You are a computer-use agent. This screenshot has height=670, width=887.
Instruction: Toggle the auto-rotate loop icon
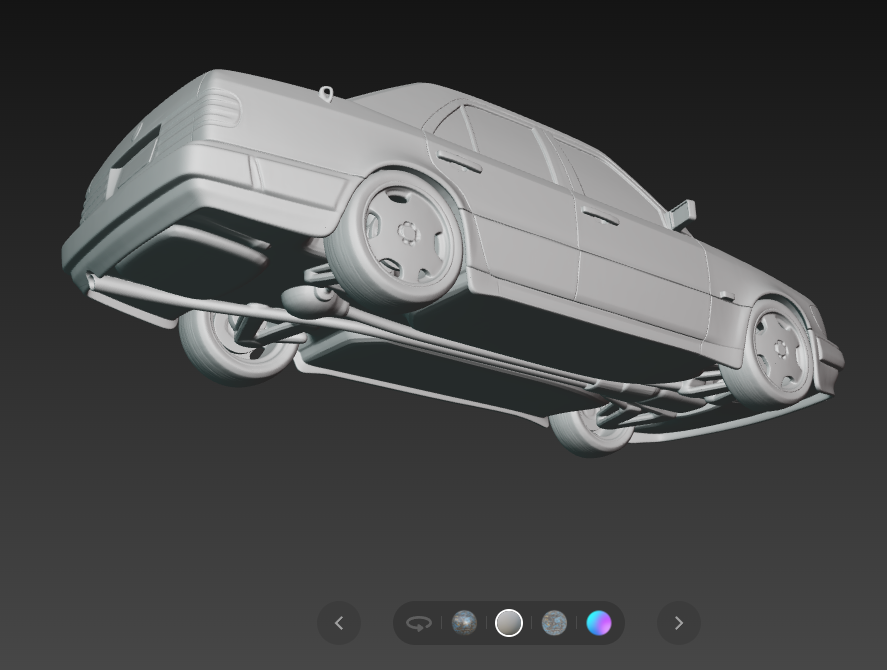click(418, 623)
